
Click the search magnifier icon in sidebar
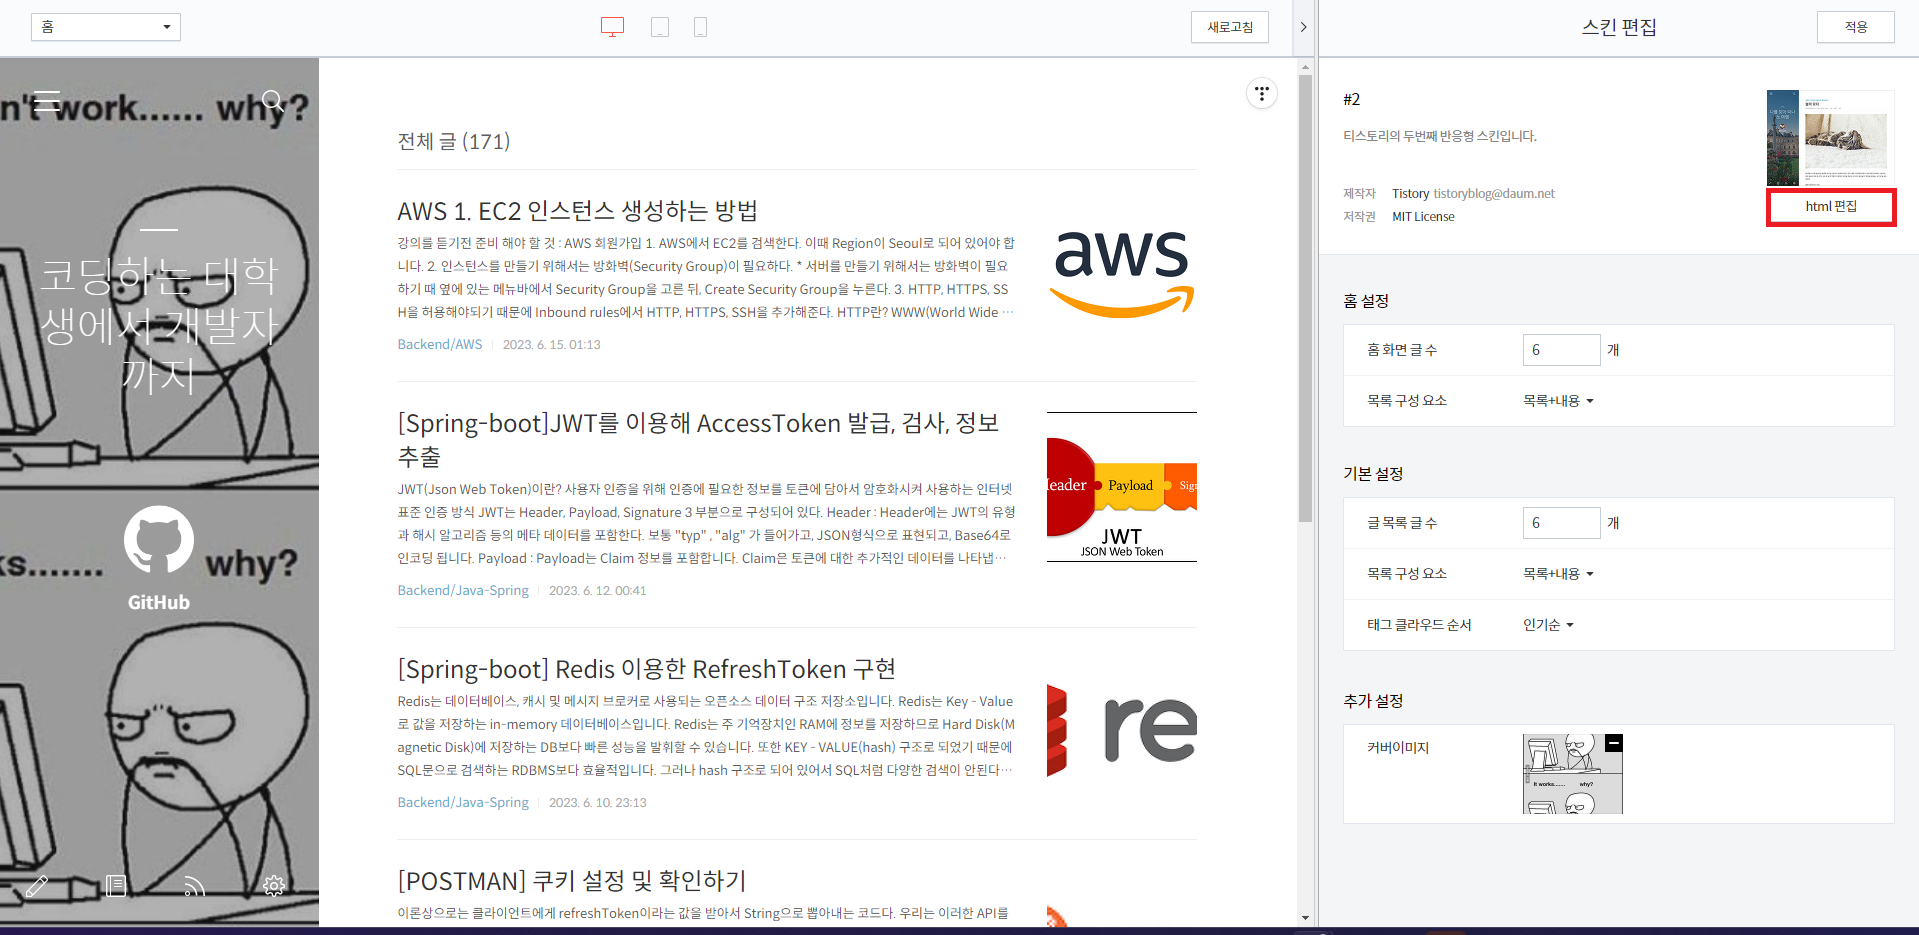[273, 101]
